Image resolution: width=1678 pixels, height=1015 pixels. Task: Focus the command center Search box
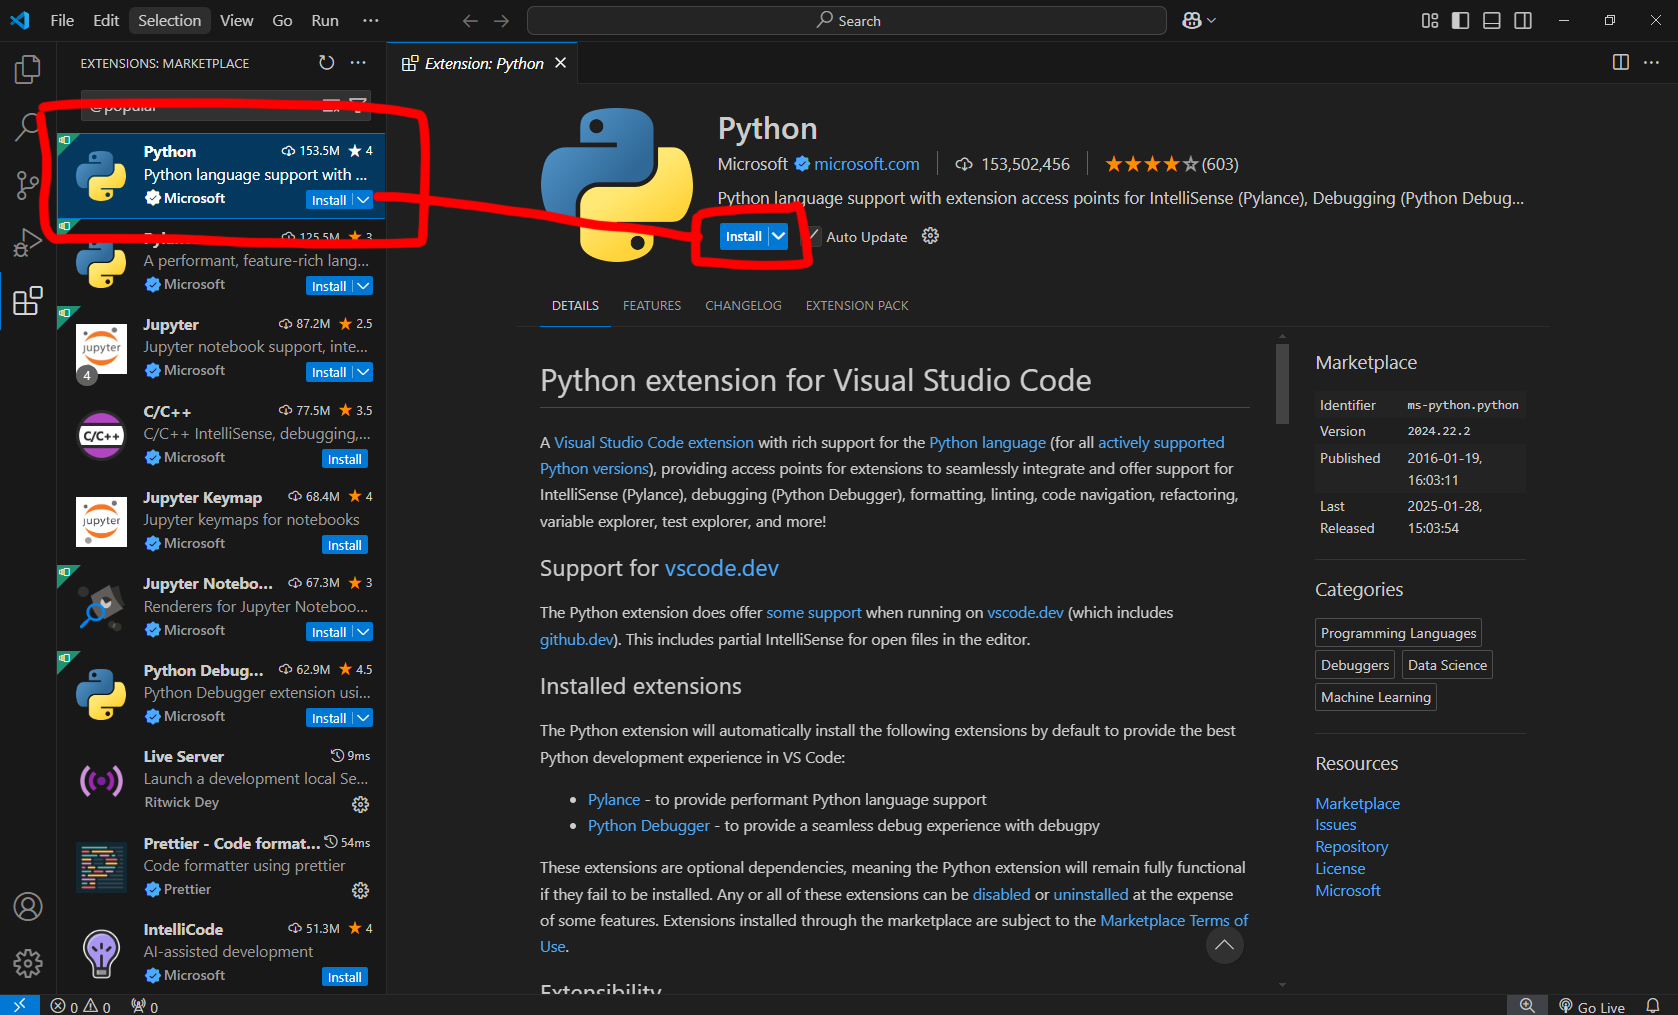847,20
